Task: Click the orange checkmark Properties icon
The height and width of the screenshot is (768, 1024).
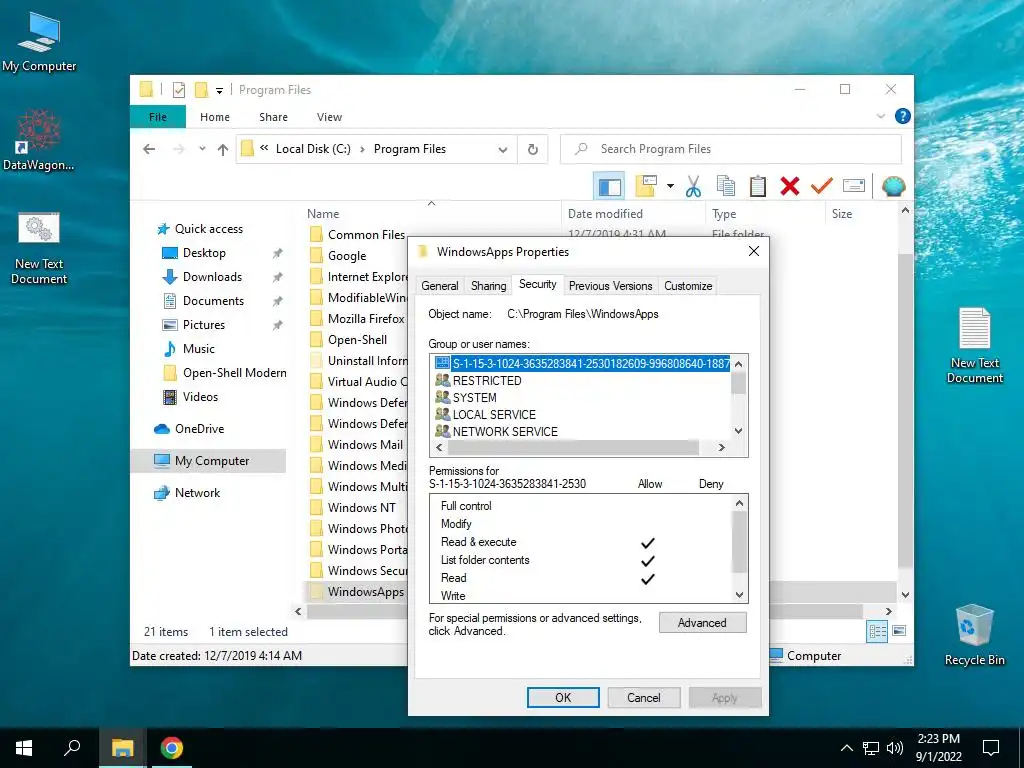Action: [x=822, y=186]
